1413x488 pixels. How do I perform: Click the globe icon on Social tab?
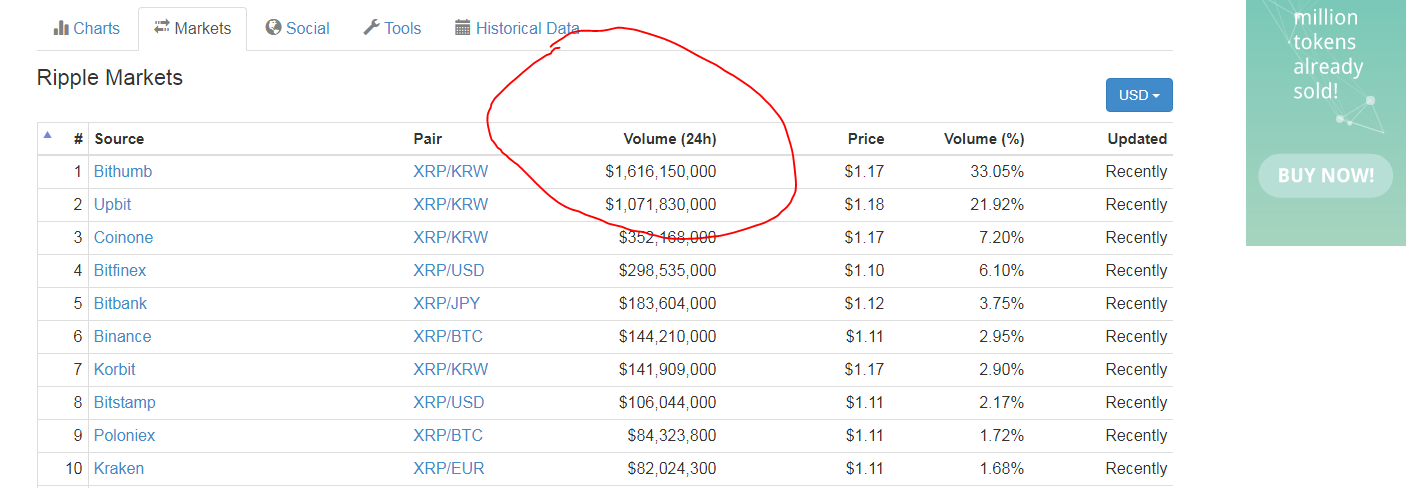pos(273,28)
